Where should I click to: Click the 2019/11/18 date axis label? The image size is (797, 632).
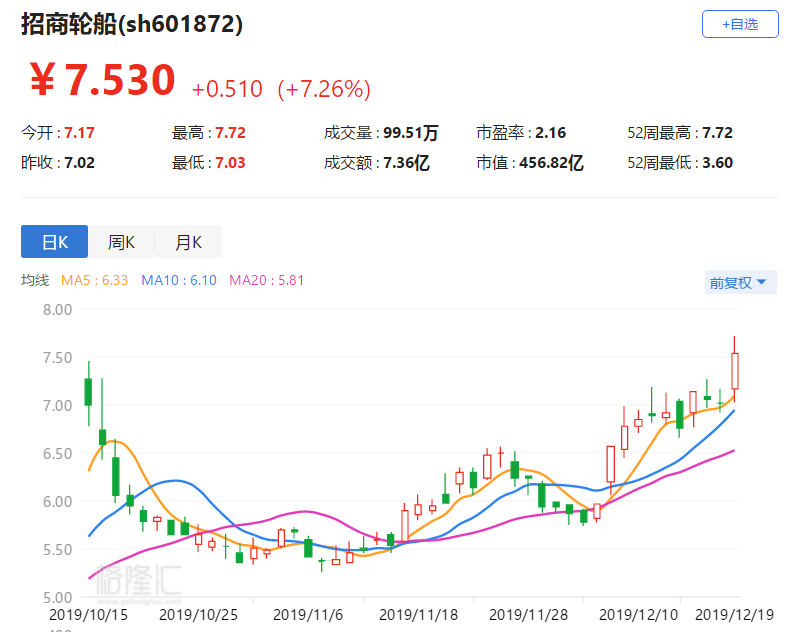pos(418,615)
